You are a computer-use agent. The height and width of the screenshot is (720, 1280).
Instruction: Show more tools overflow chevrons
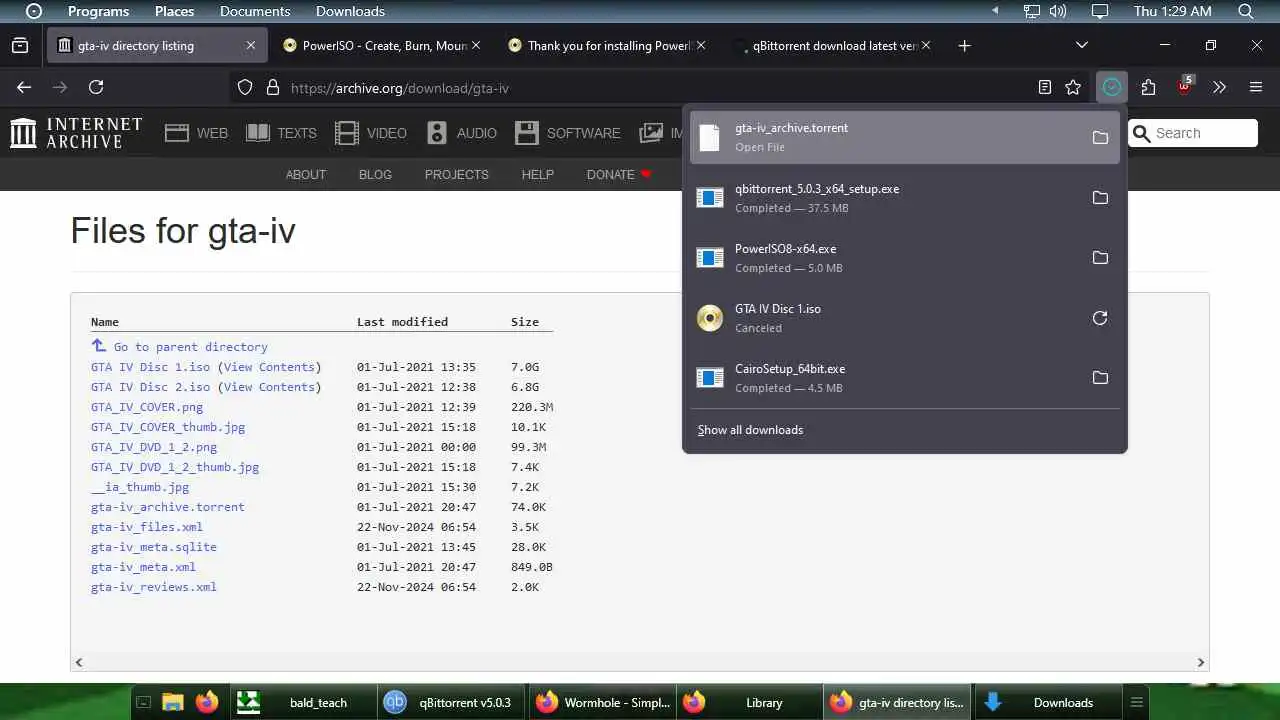[1219, 88]
